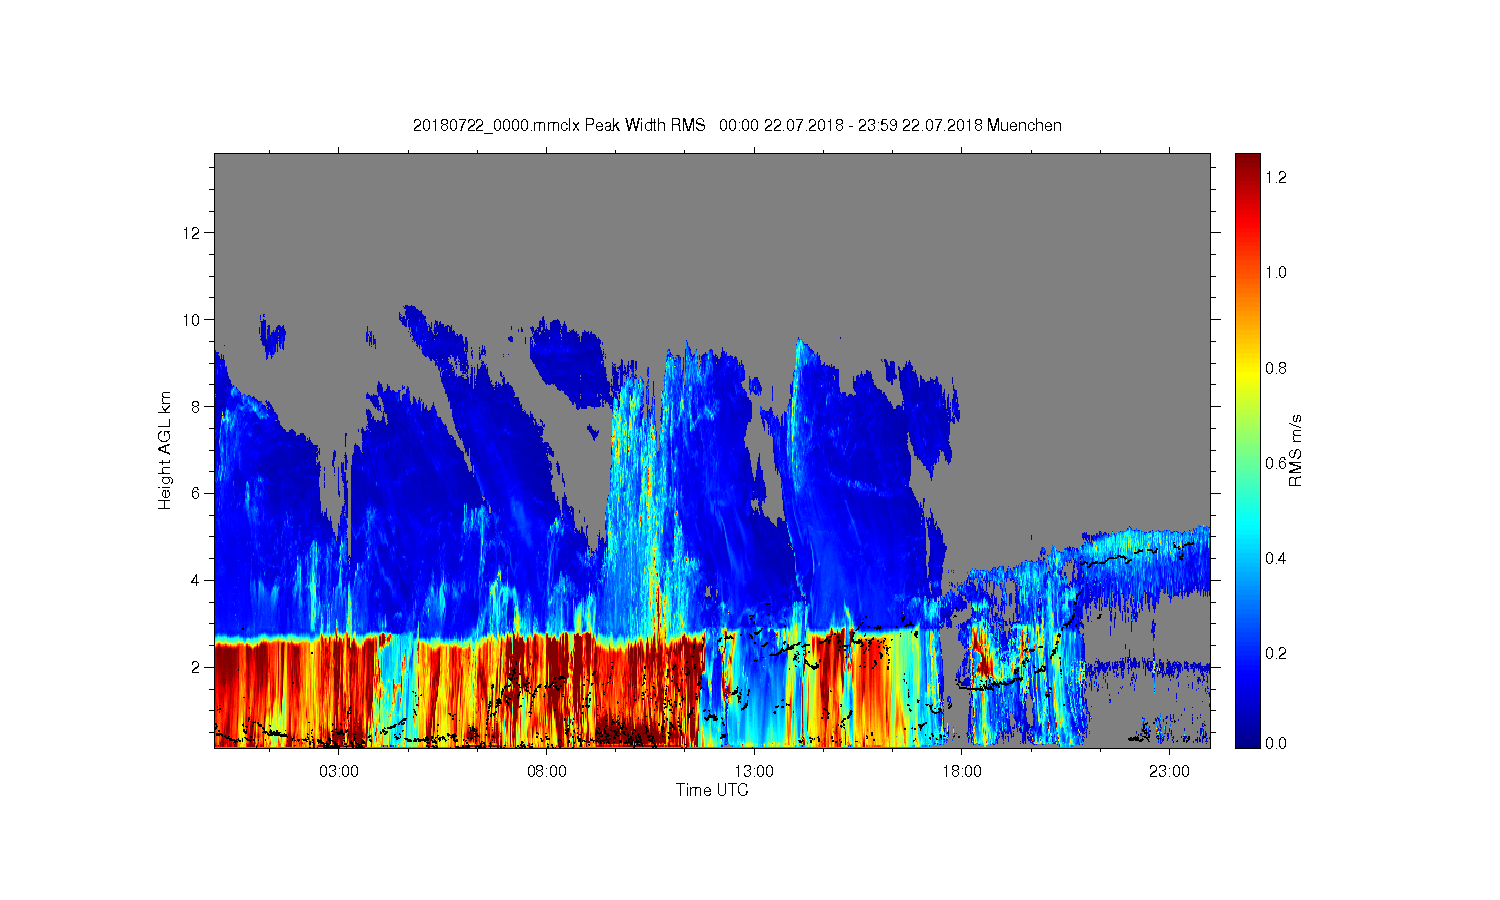1500x900 pixels.
Task: Click the height tick label 10
Action: (192, 320)
